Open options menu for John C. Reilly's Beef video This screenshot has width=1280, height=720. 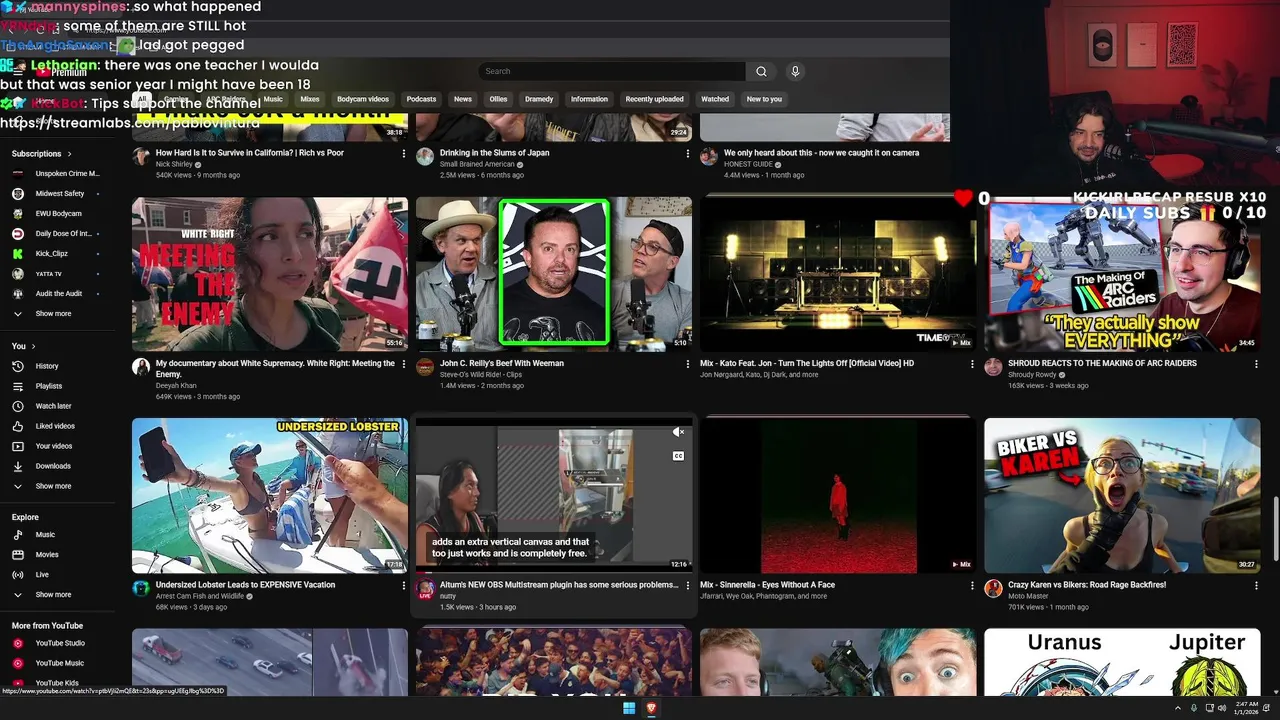point(688,365)
